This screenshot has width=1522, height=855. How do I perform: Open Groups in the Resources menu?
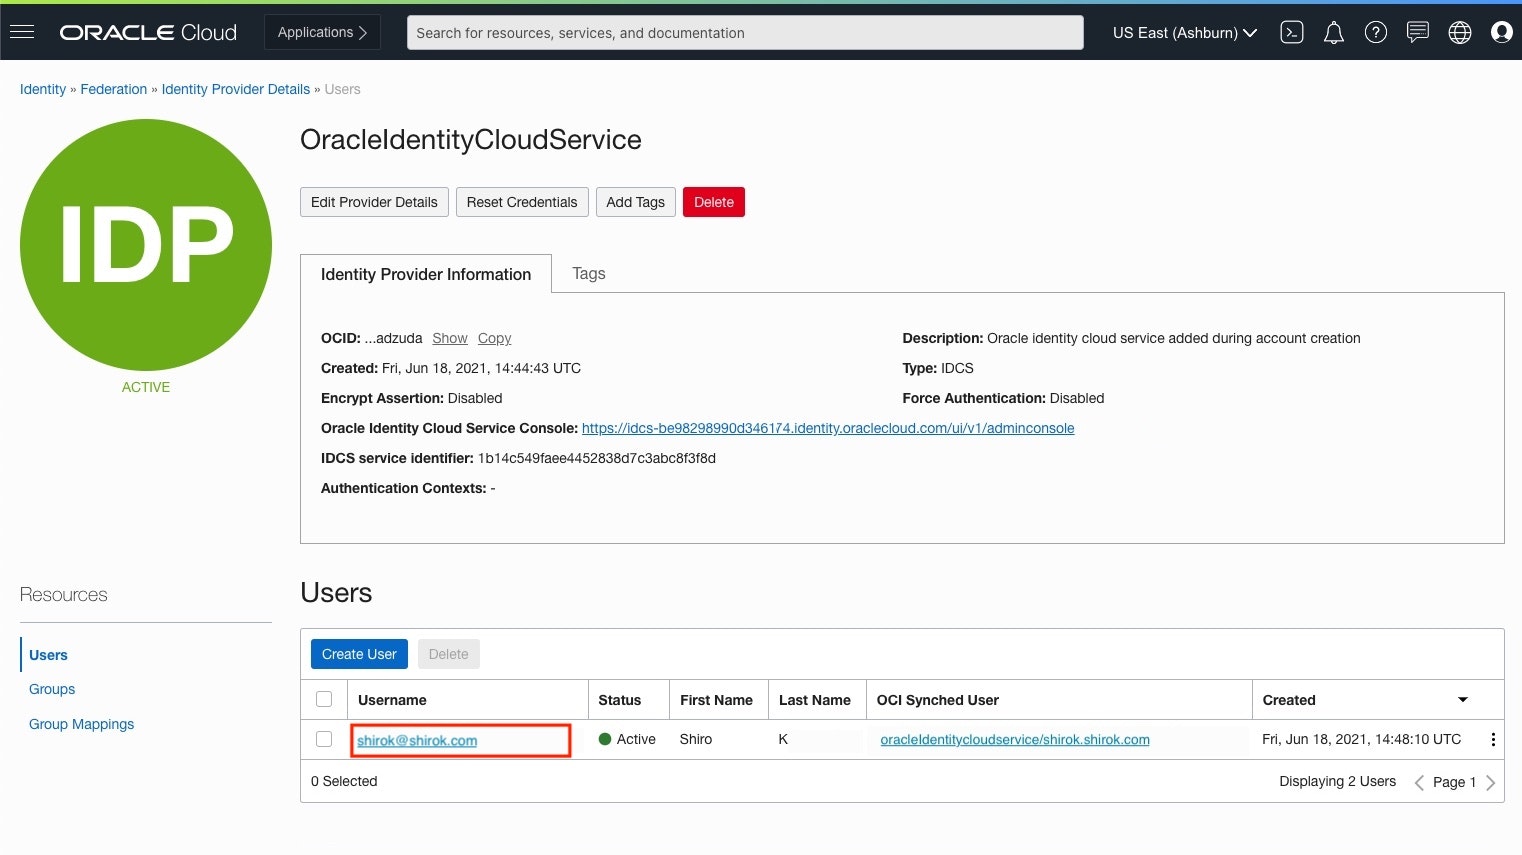tap(52, 689)
